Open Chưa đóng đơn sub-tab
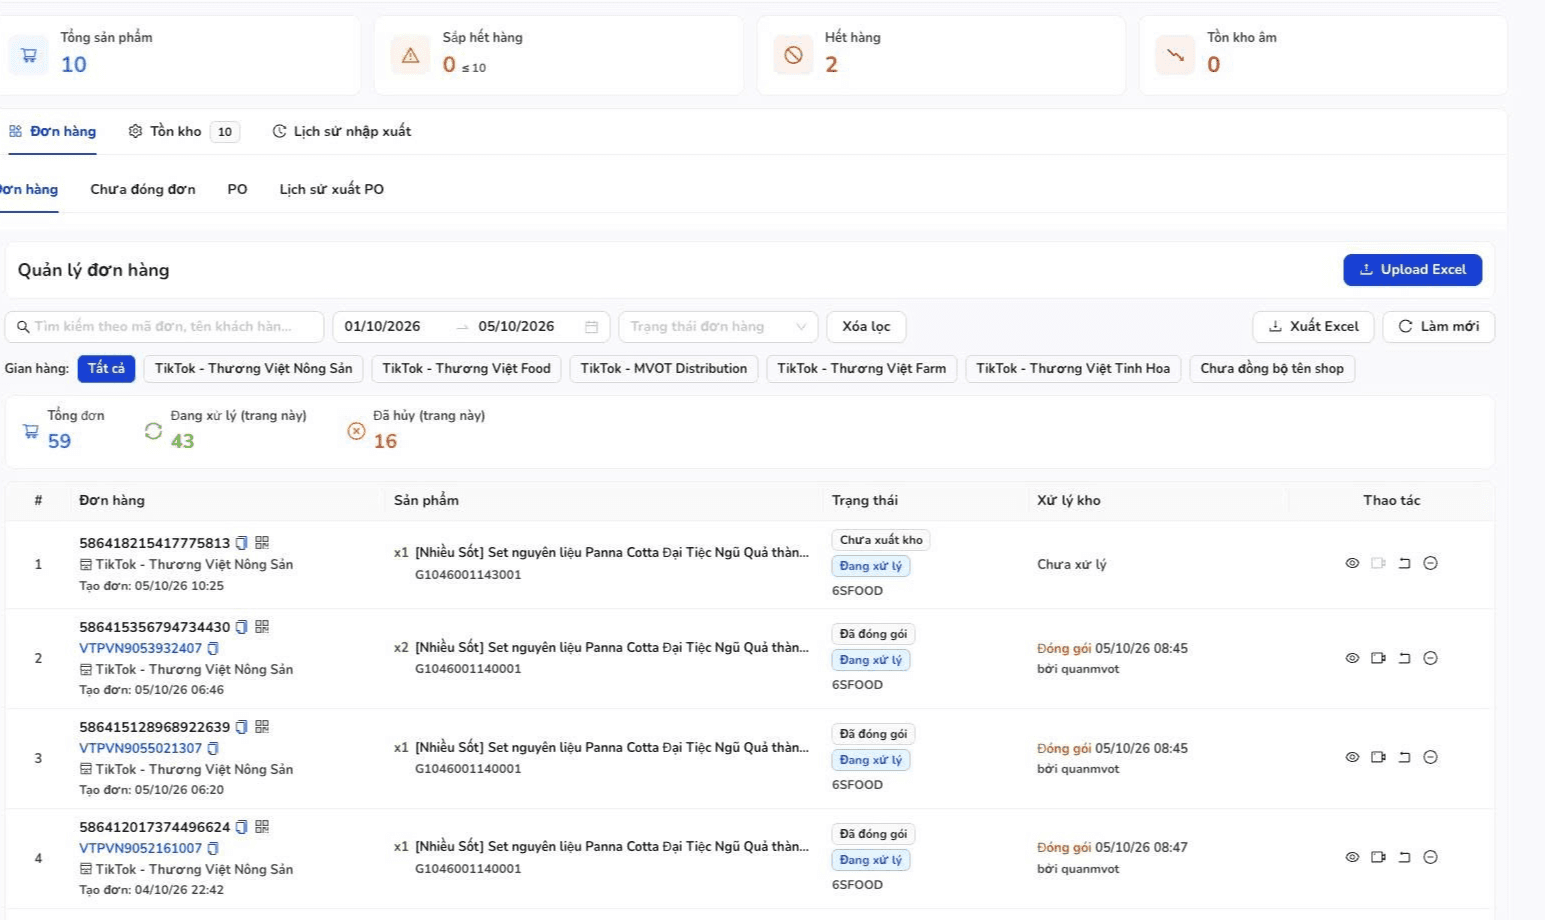The height and width of the screenshot is (920, 1545). click(x=143, y=189)
